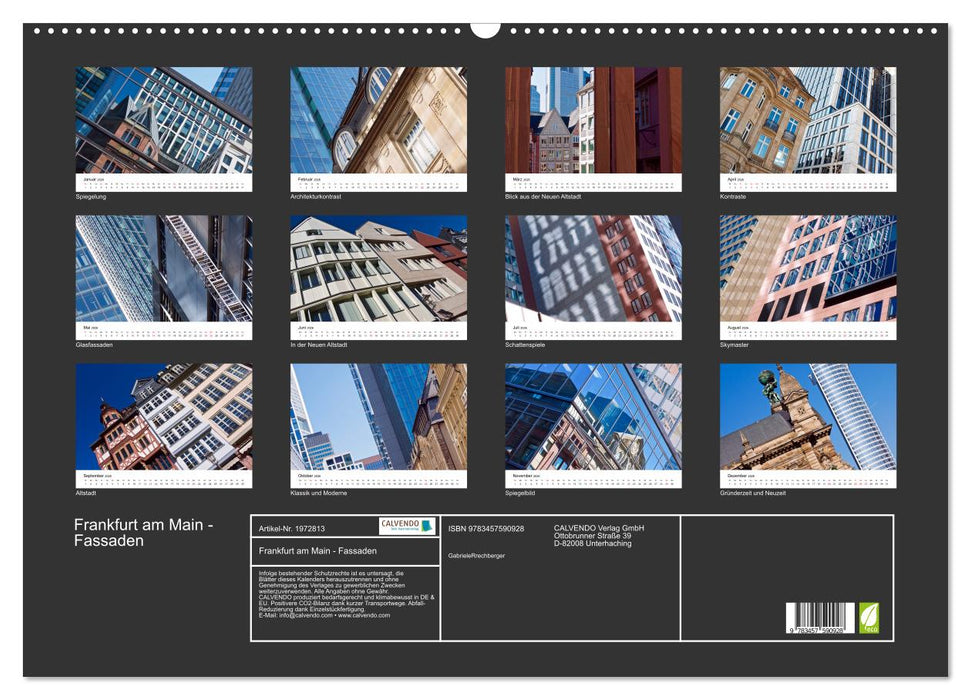Click the www.calvendo.com website text
971x700 pixels.
(x=364, y=615)
